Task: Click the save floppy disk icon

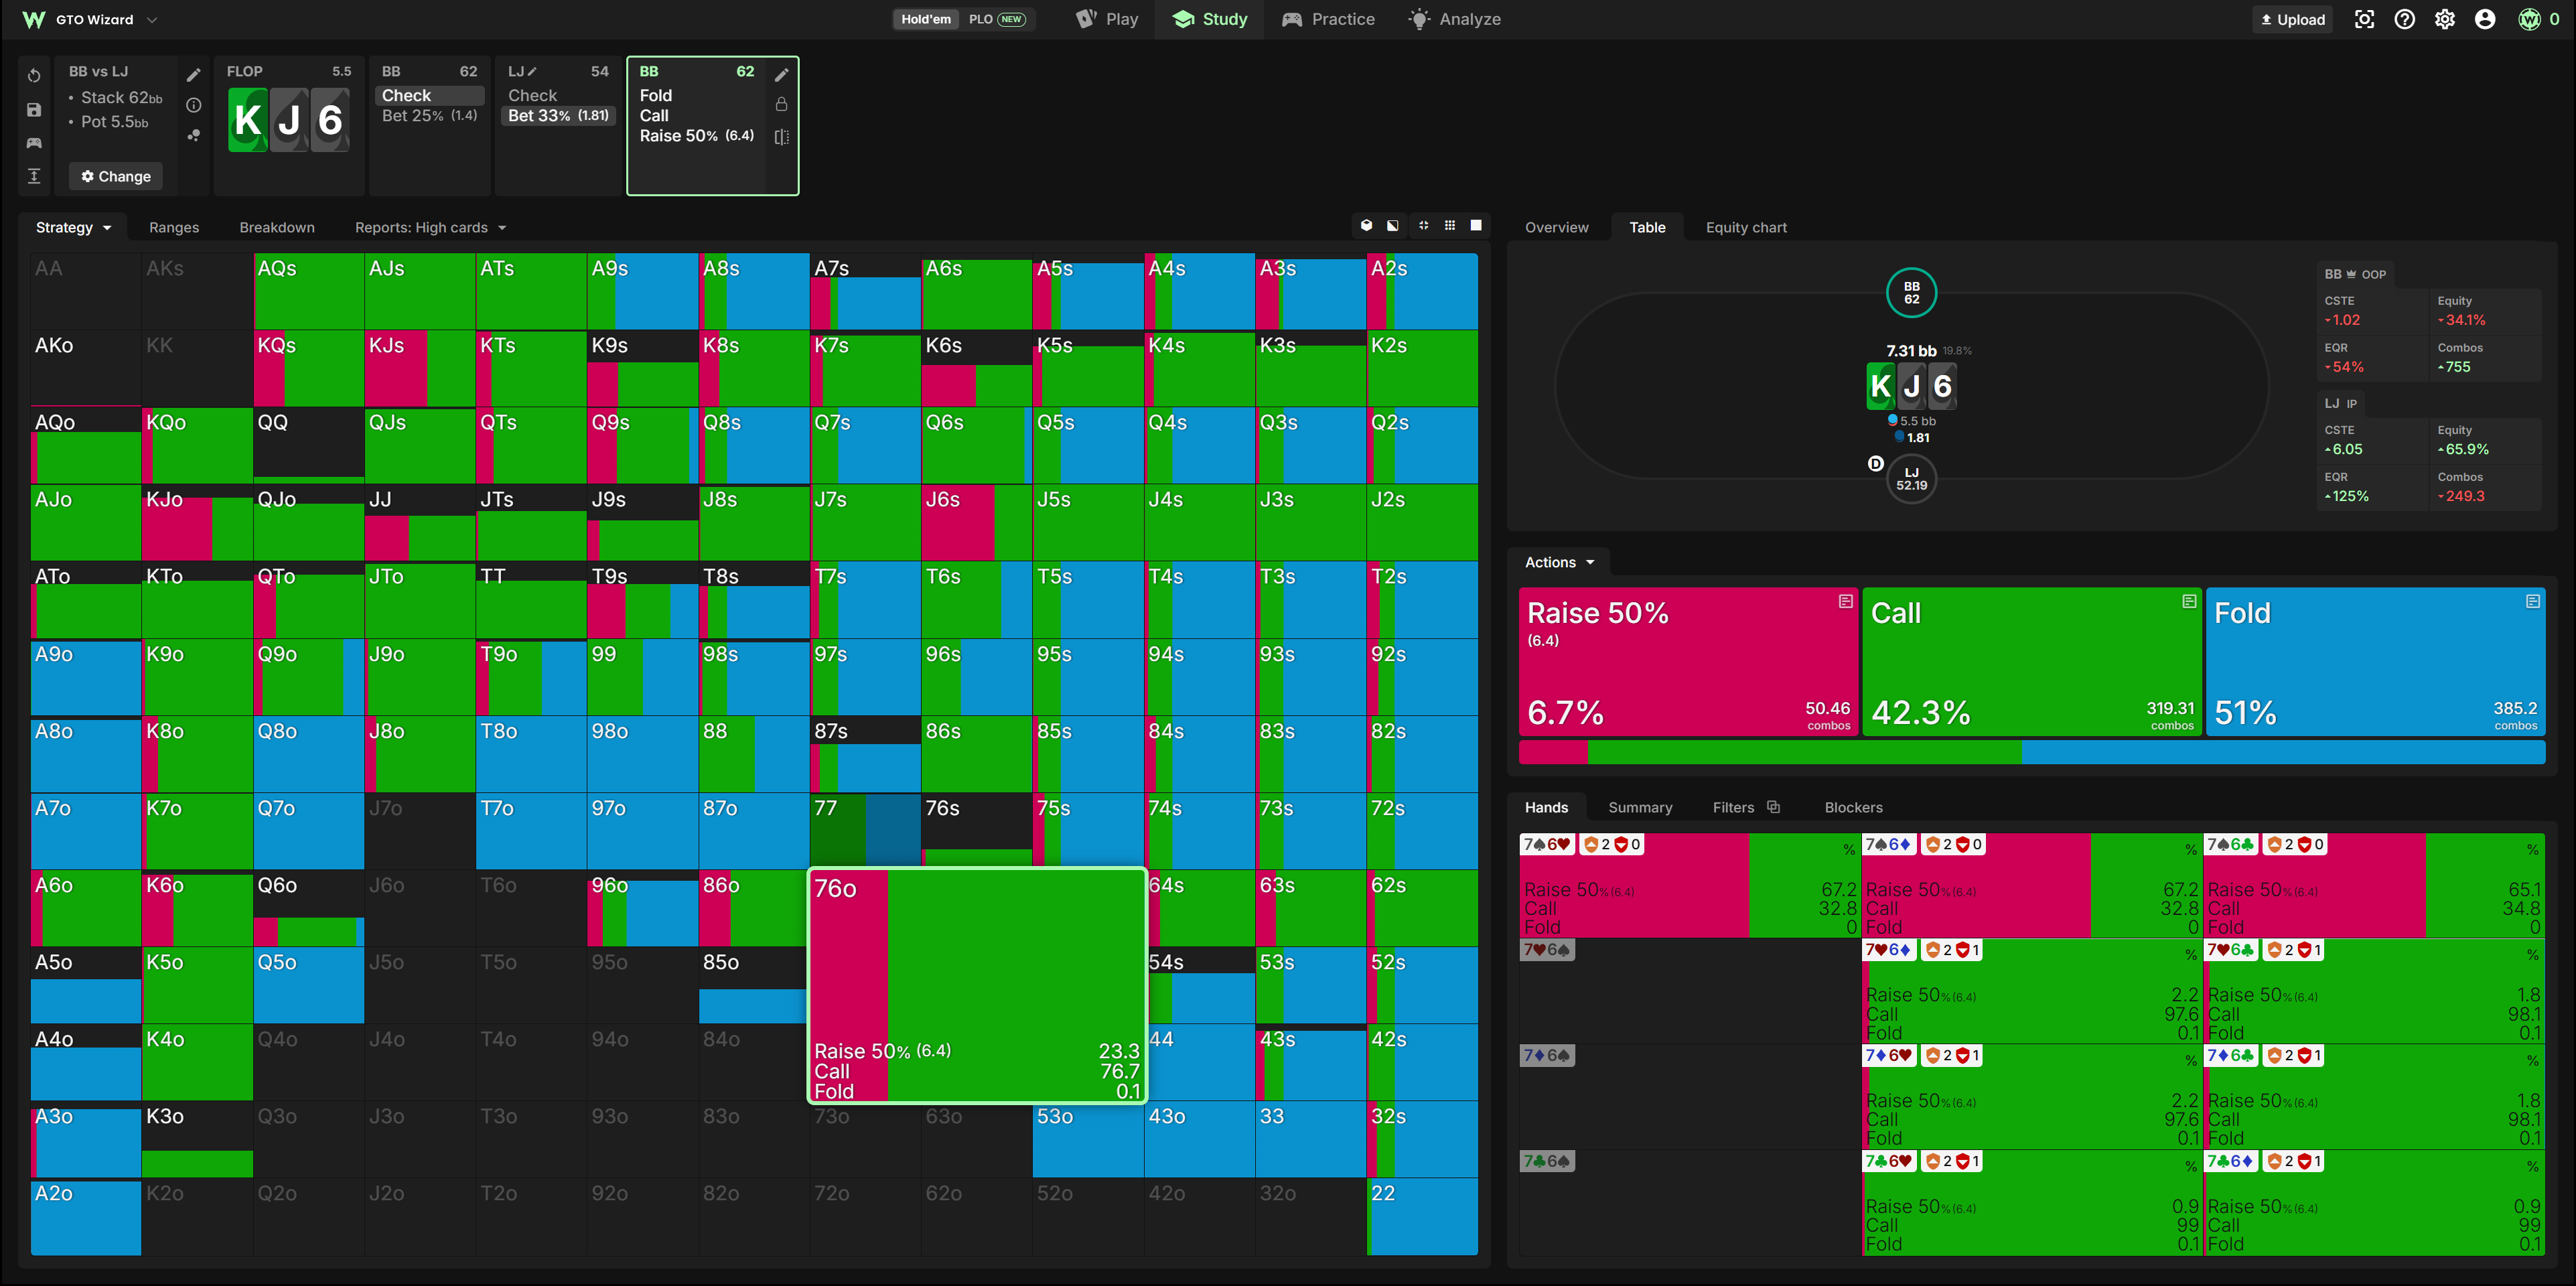Action: click(x=34, y=110)
